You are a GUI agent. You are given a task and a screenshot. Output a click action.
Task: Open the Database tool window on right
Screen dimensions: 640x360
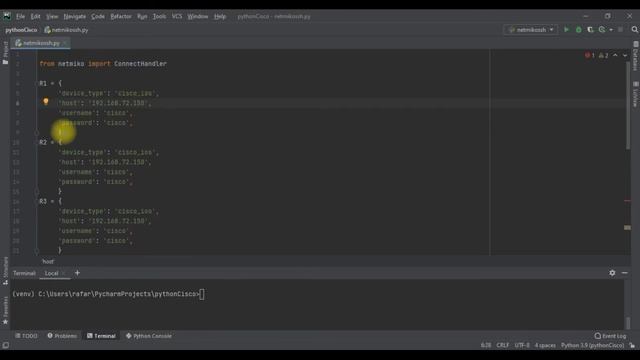click(x=636, y=56)
